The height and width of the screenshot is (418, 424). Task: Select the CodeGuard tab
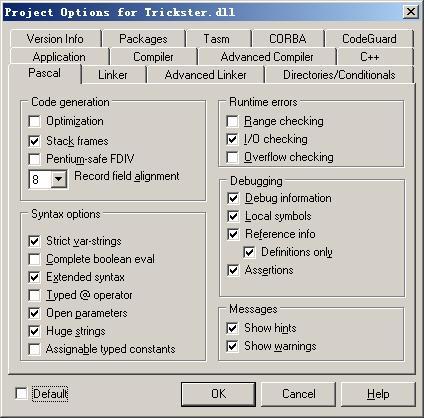tap(369, 39)
